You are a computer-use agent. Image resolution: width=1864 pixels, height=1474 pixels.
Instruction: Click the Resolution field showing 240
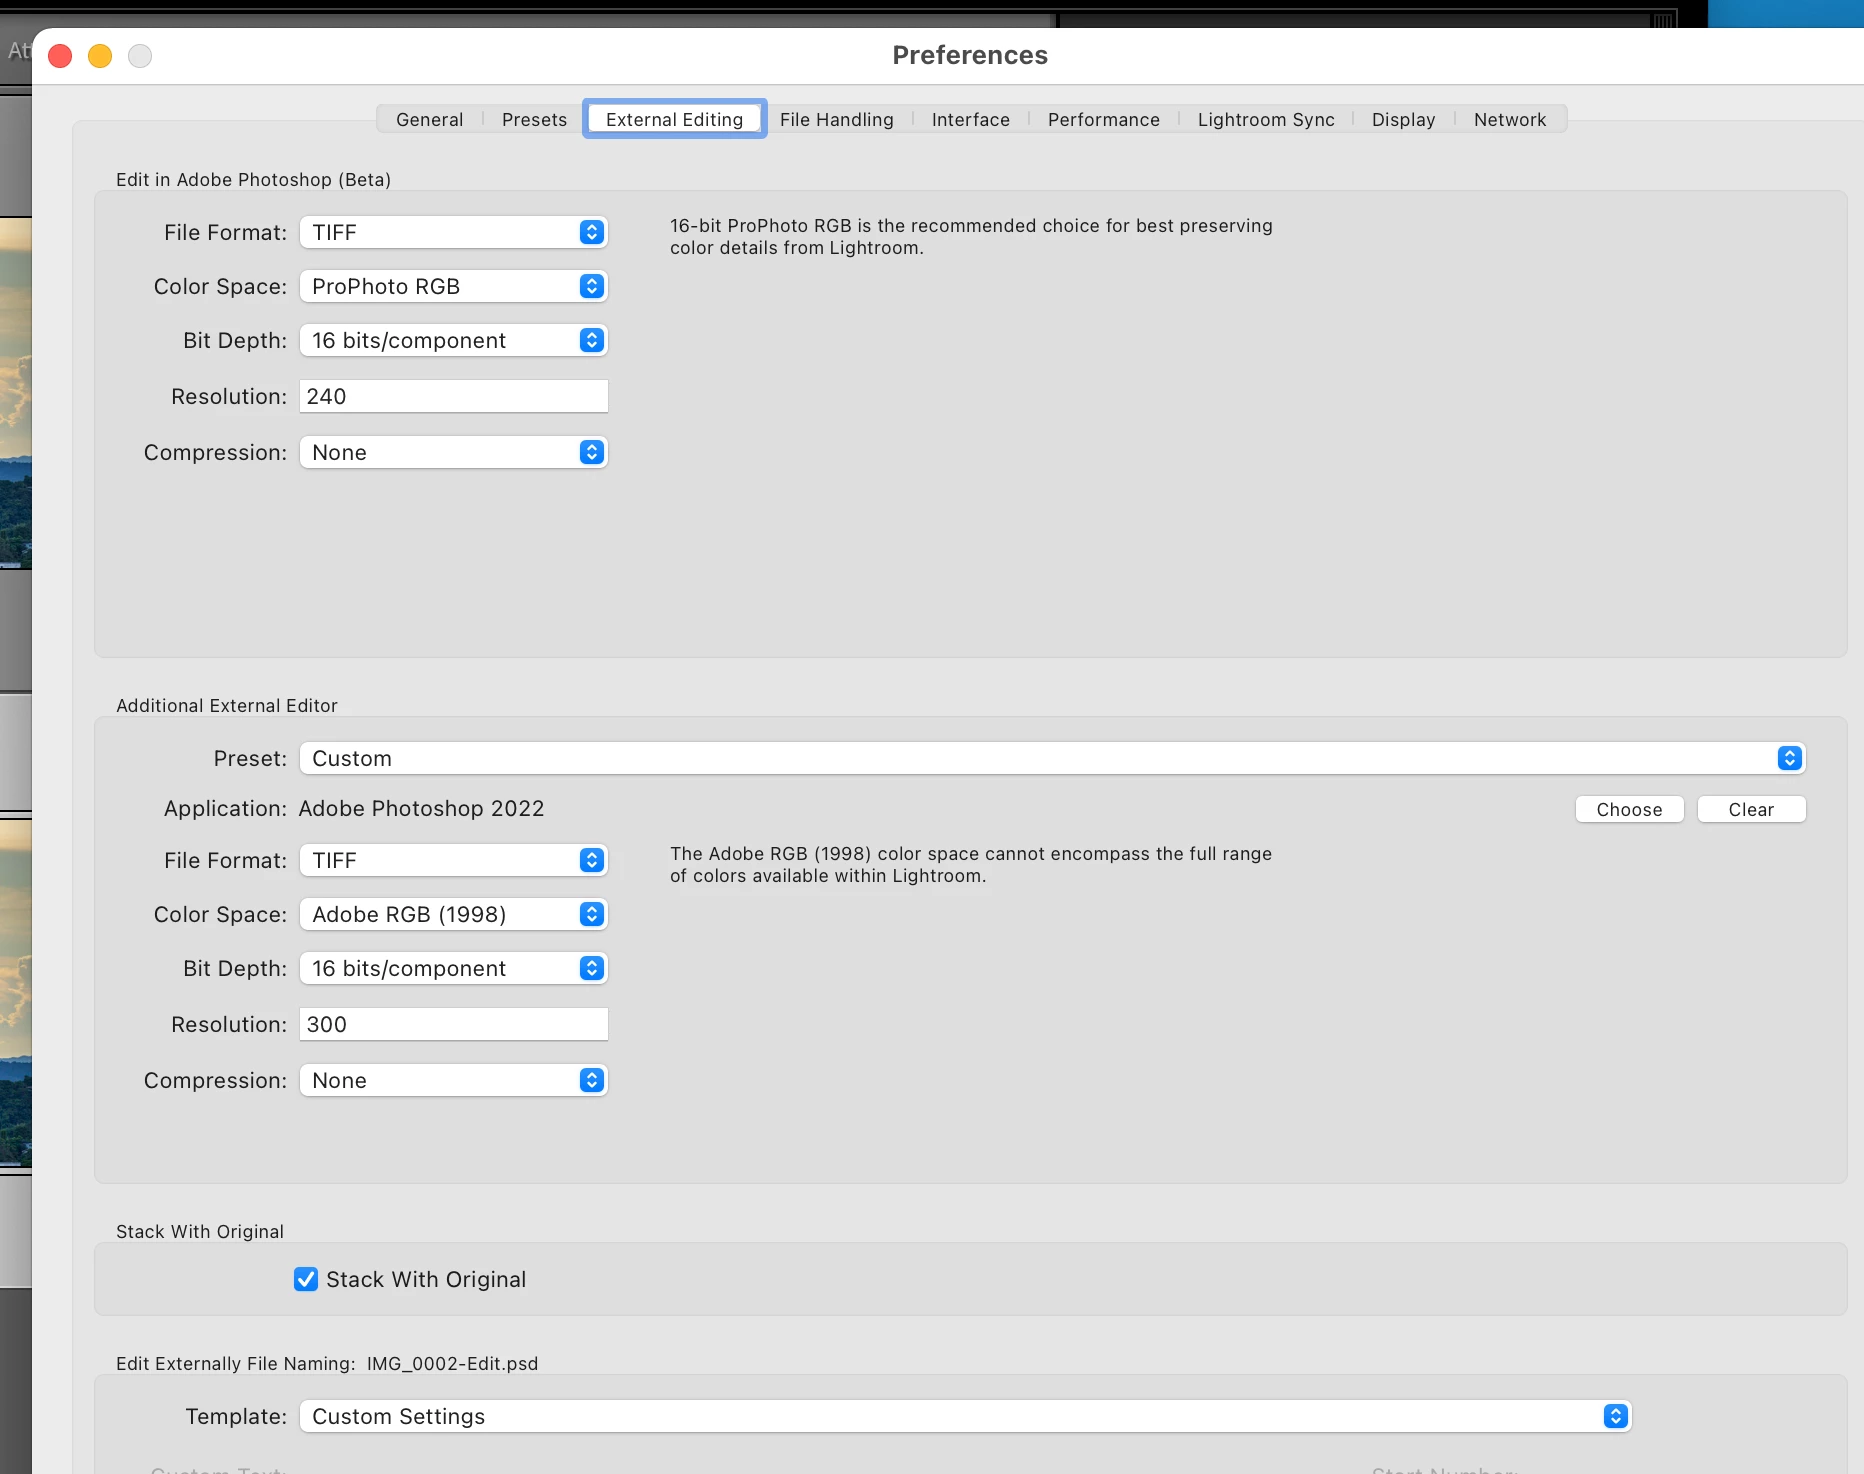[454, 396]
